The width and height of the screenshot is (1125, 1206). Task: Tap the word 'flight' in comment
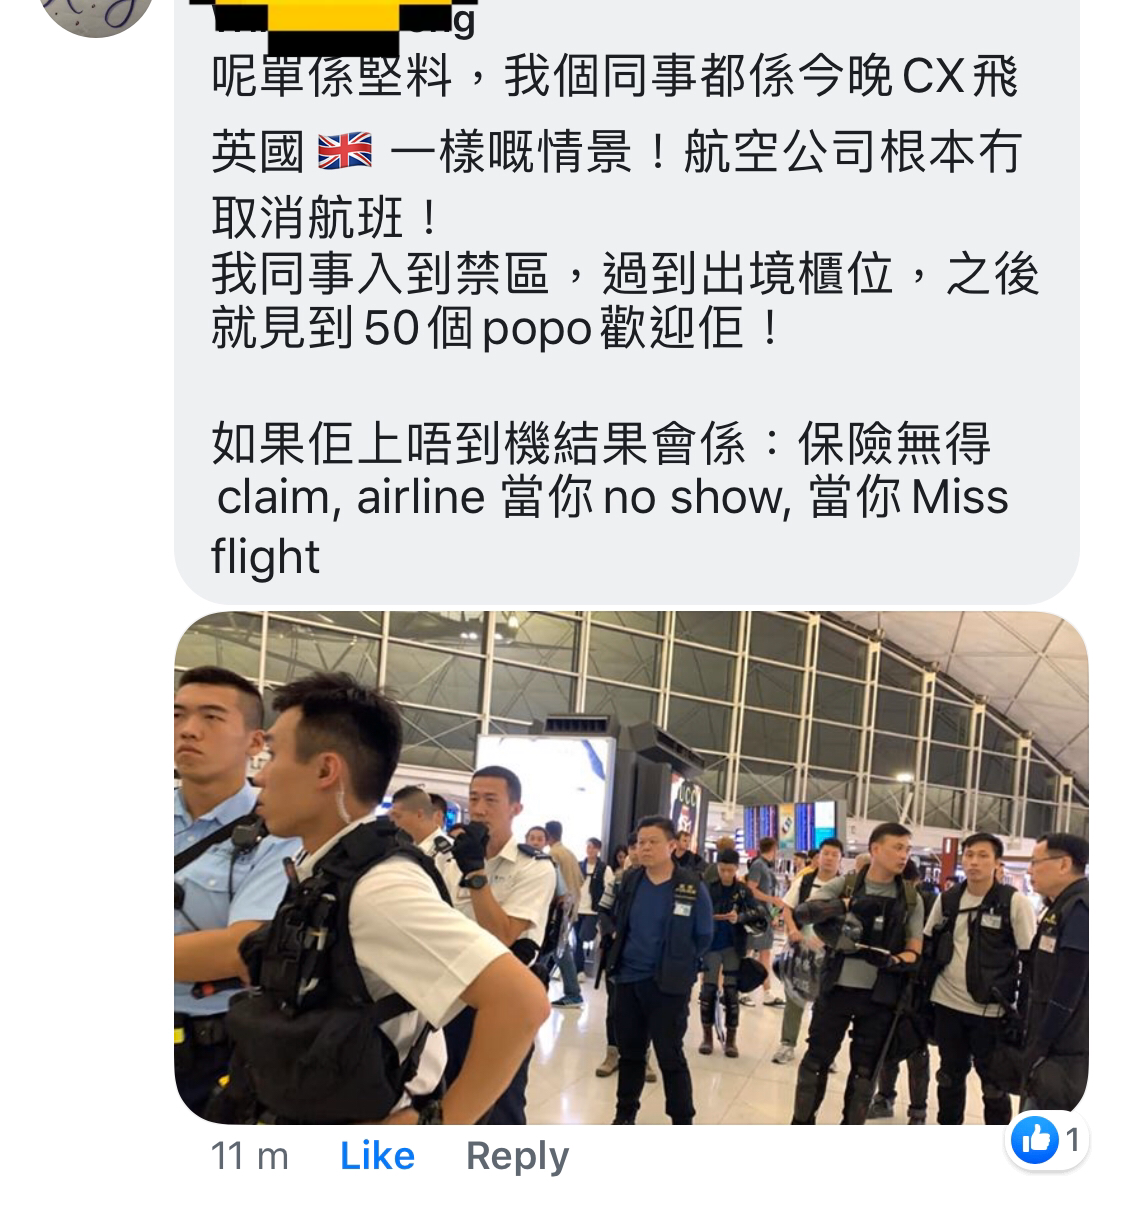pos(265,556)
